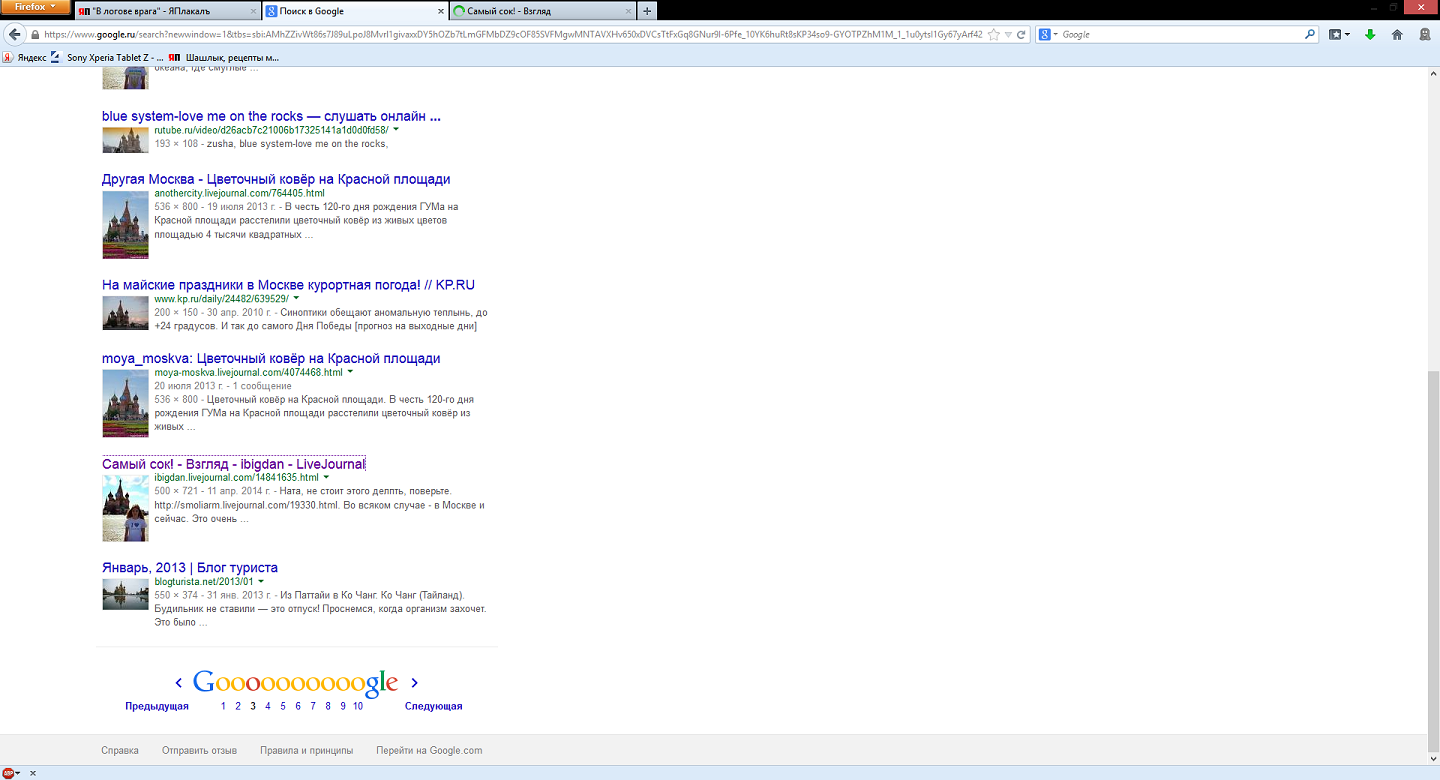Screen dimensions: 1440x780
Task: Expand options arrow for the rutube.ru result
Action: coord(396,130)
